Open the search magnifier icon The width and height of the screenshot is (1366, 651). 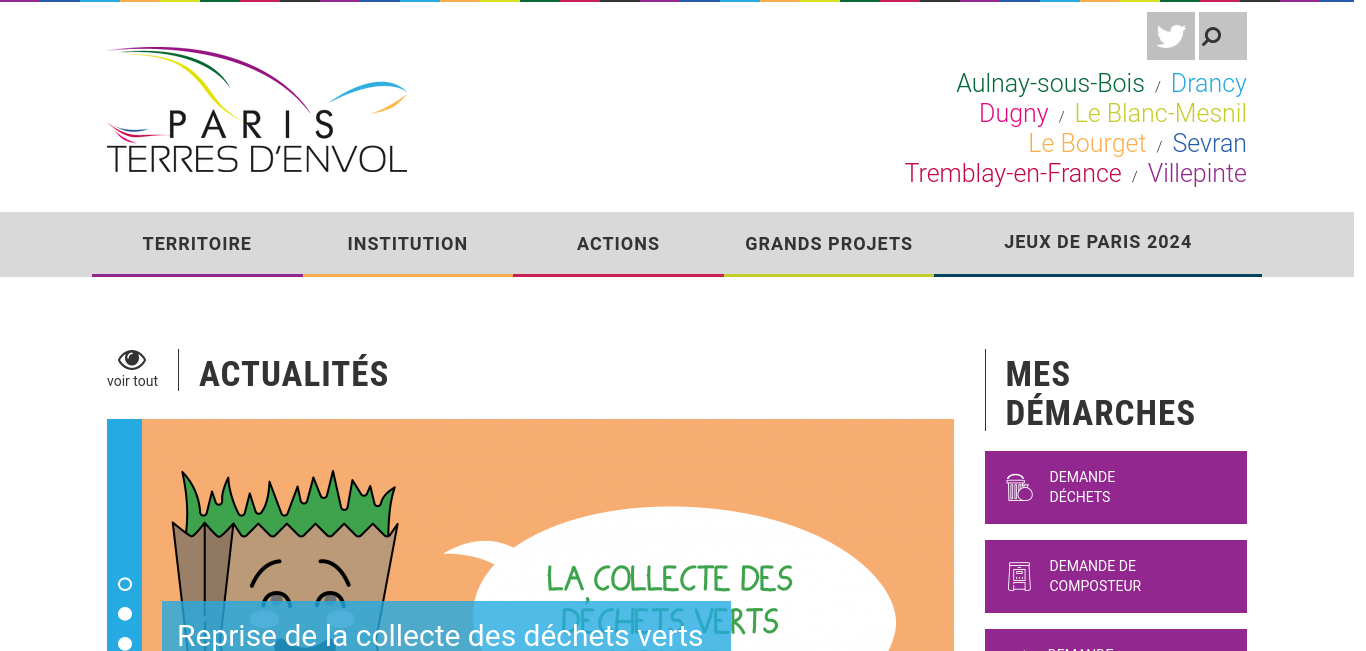pyautogui.click(x=1223, y=36)
